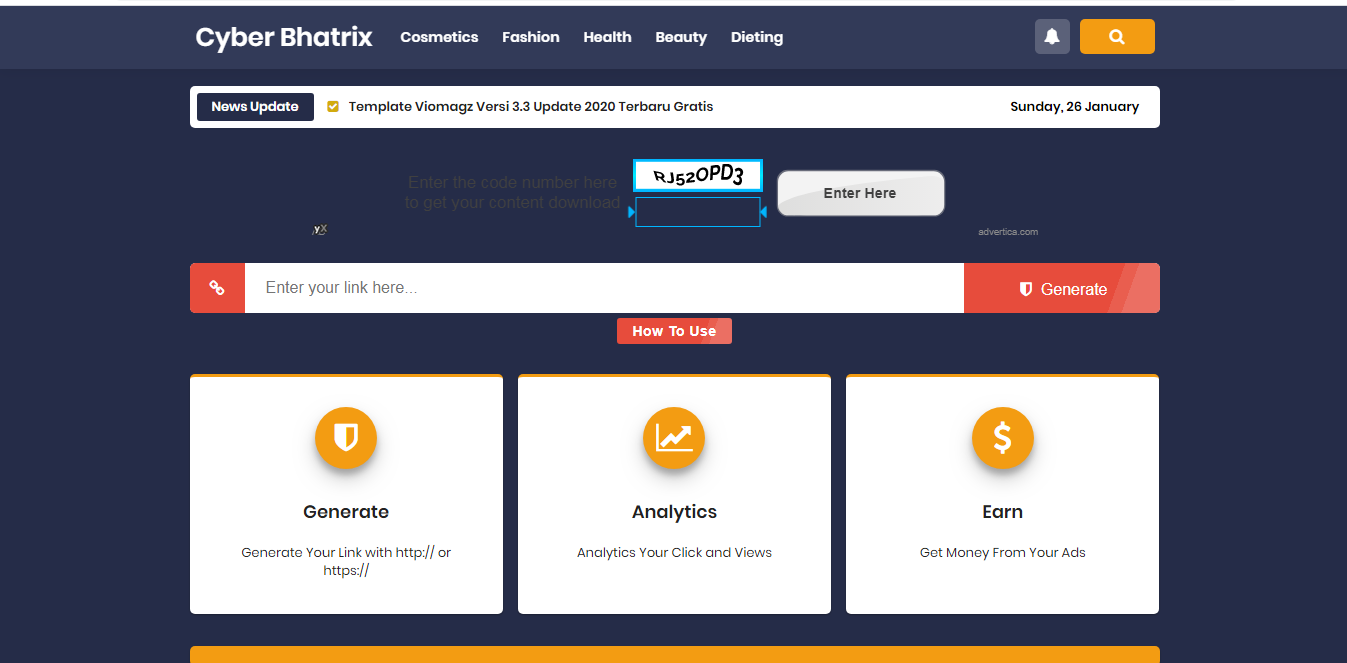This screenshot has width=1347, height=663.
Task: Click the shield icon on the Generate card
Action: tap(346, 438)
